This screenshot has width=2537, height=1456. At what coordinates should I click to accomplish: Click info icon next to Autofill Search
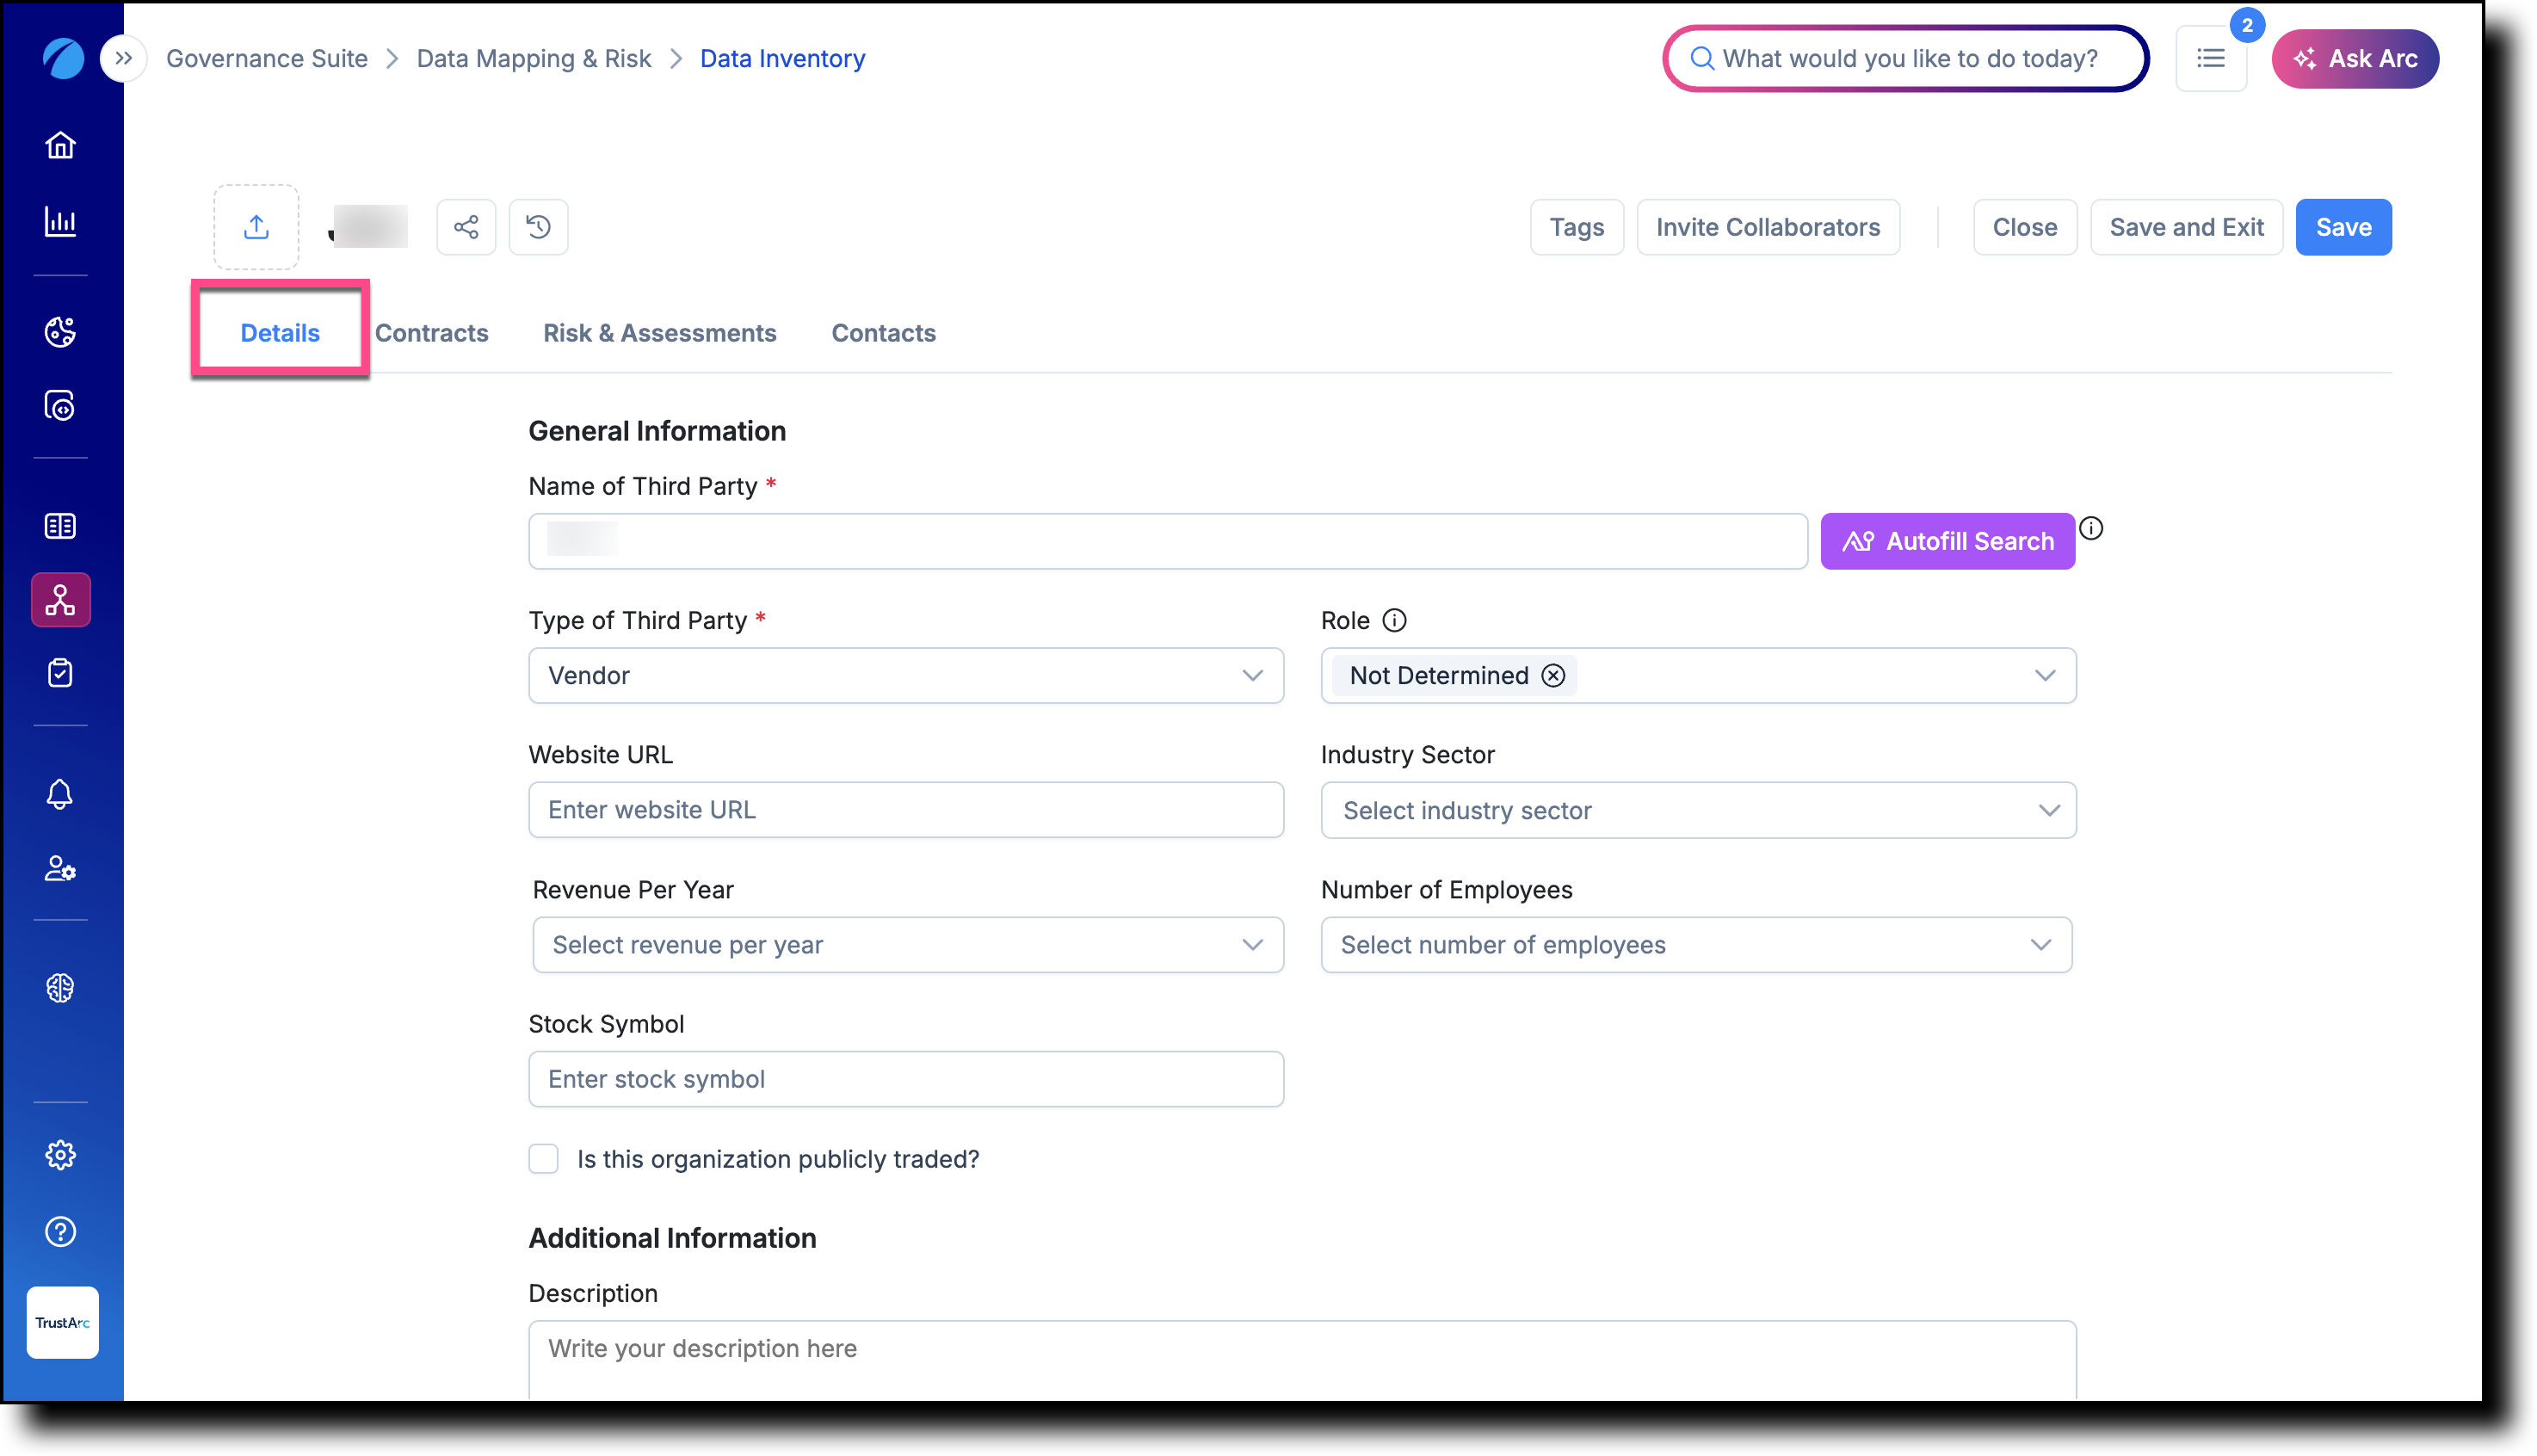tap(2091, 528)
